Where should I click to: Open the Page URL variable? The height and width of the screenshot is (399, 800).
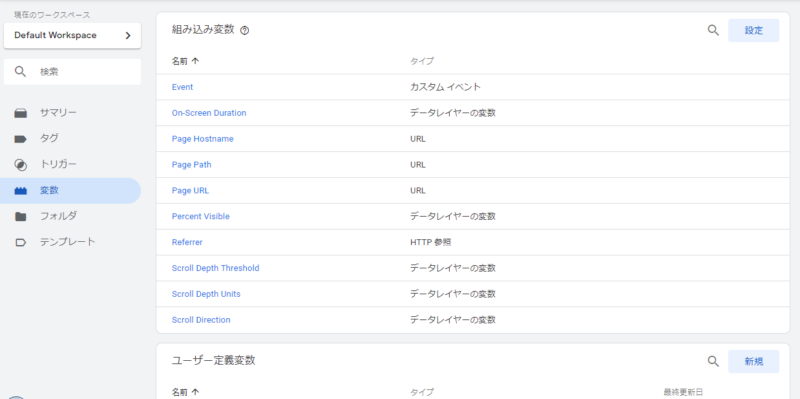click(x=190, y=191)
